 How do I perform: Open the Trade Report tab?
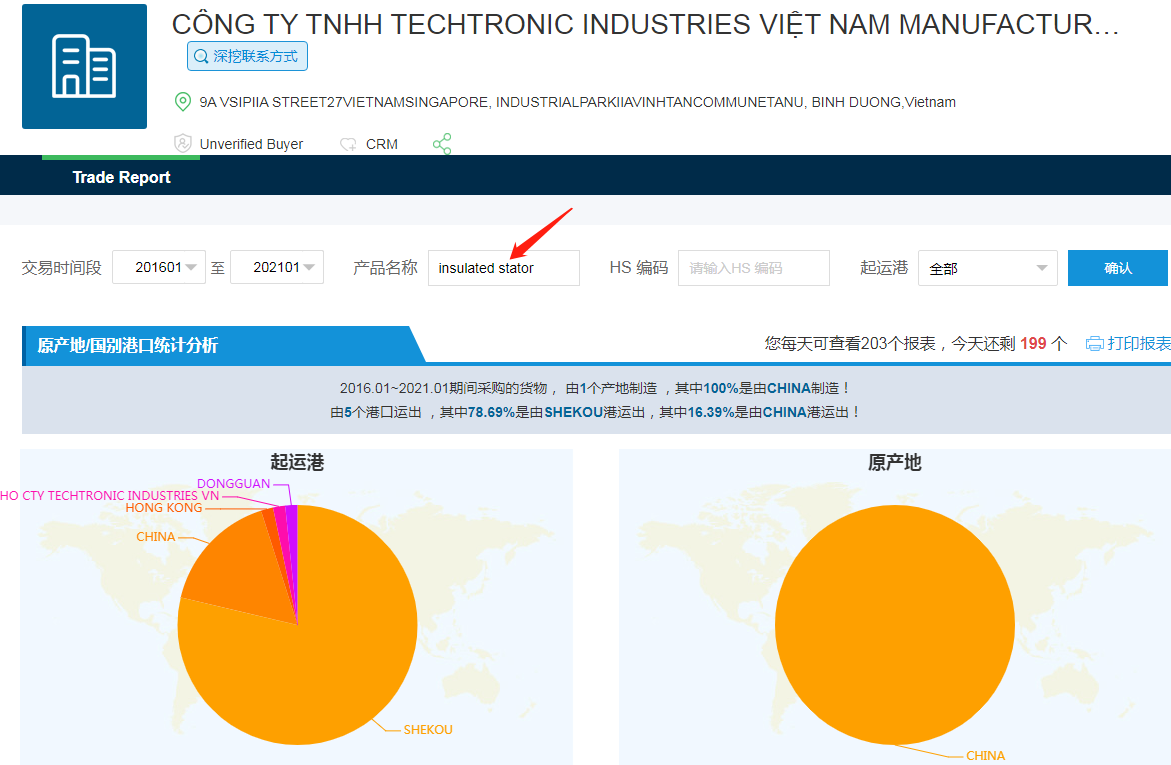click(121, 177)
